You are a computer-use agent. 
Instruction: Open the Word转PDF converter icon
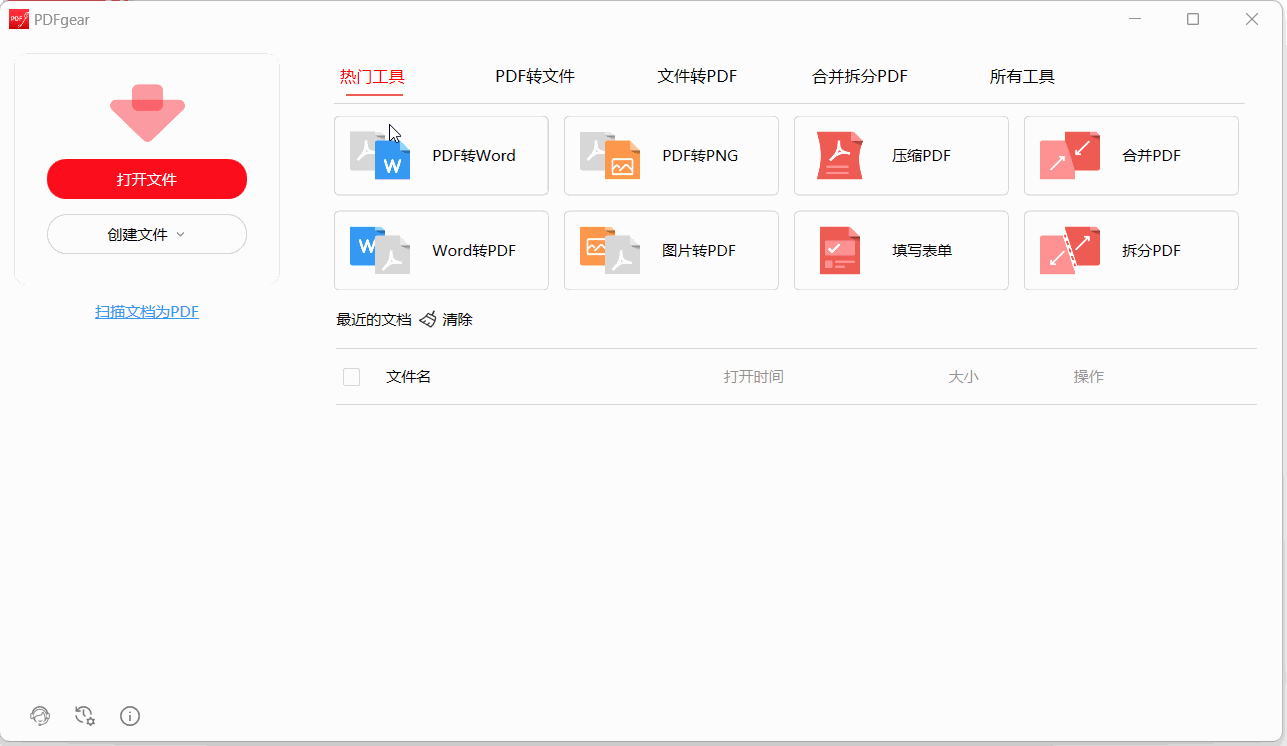(380, 250)
